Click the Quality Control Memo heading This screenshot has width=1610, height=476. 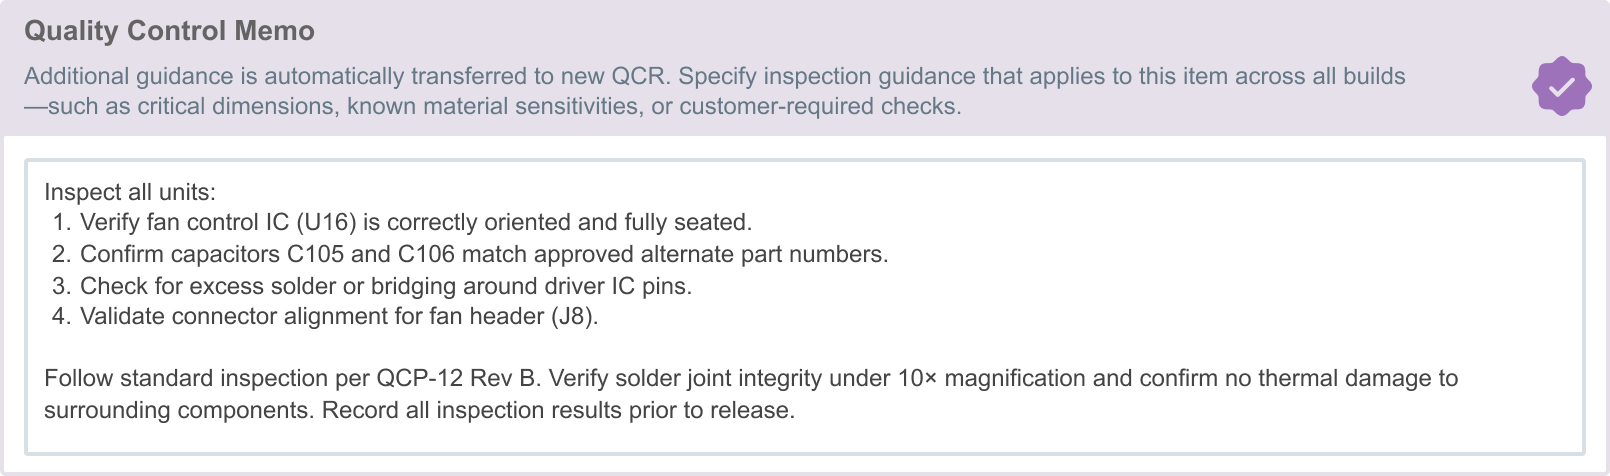coord(169,31)
